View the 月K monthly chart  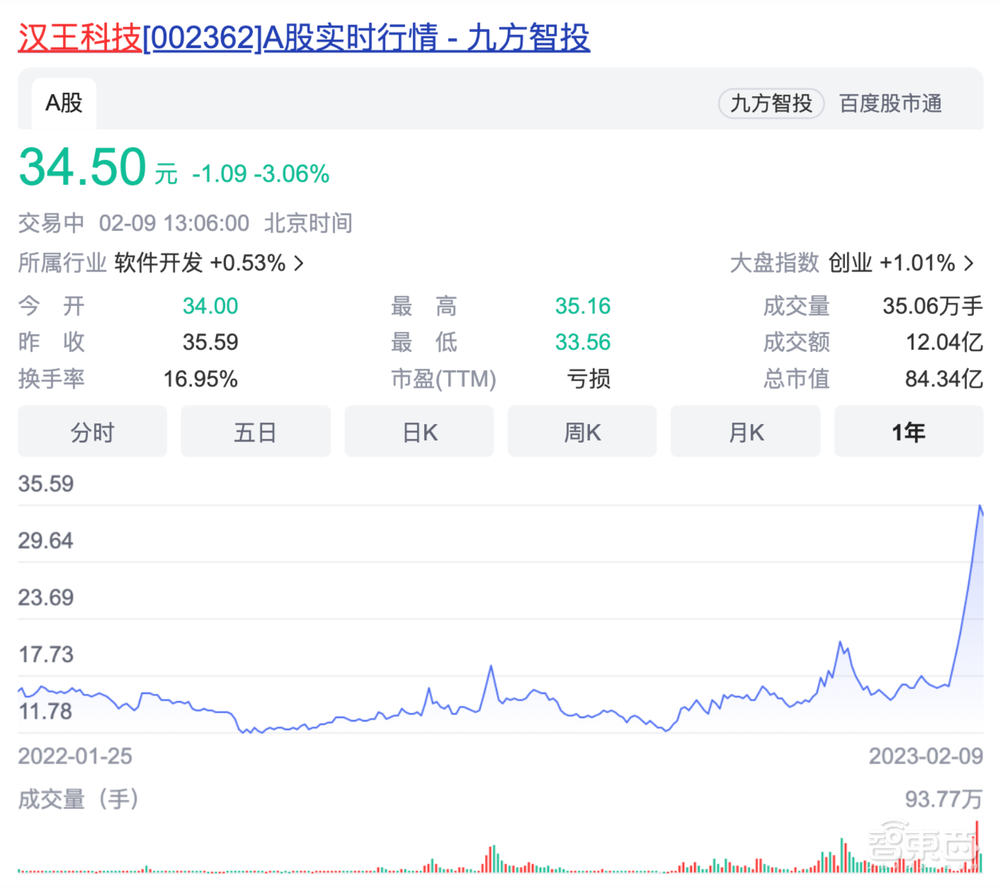[745, 431]
